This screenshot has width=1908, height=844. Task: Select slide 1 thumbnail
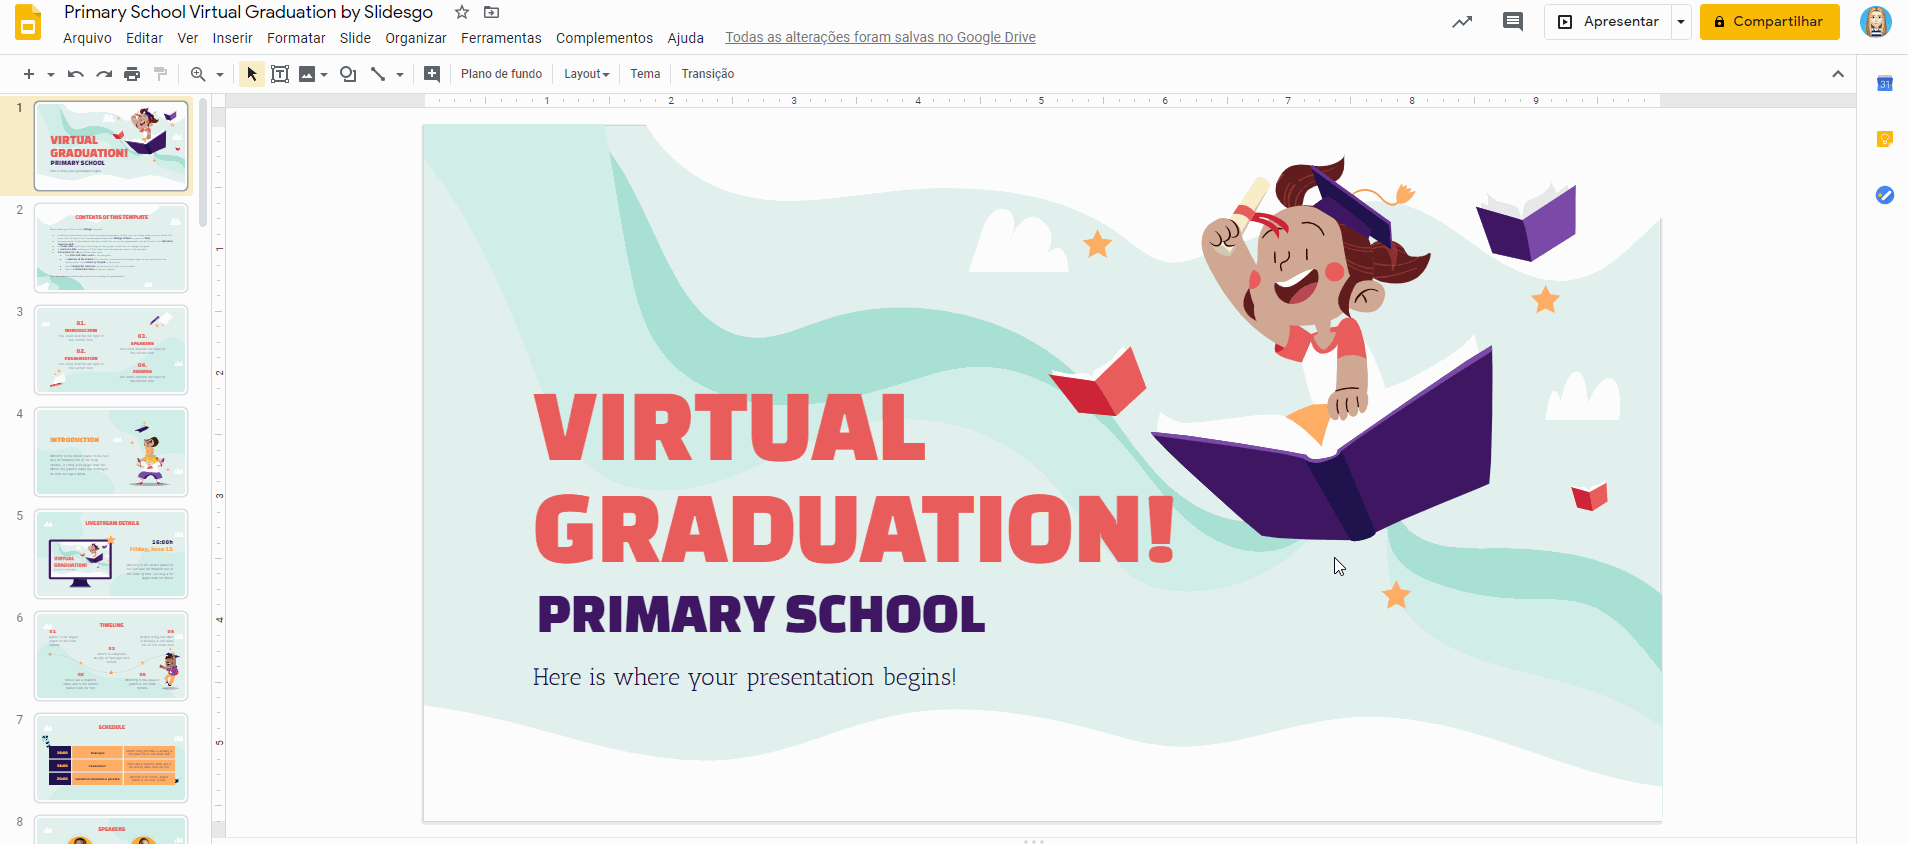click(111, 146)
